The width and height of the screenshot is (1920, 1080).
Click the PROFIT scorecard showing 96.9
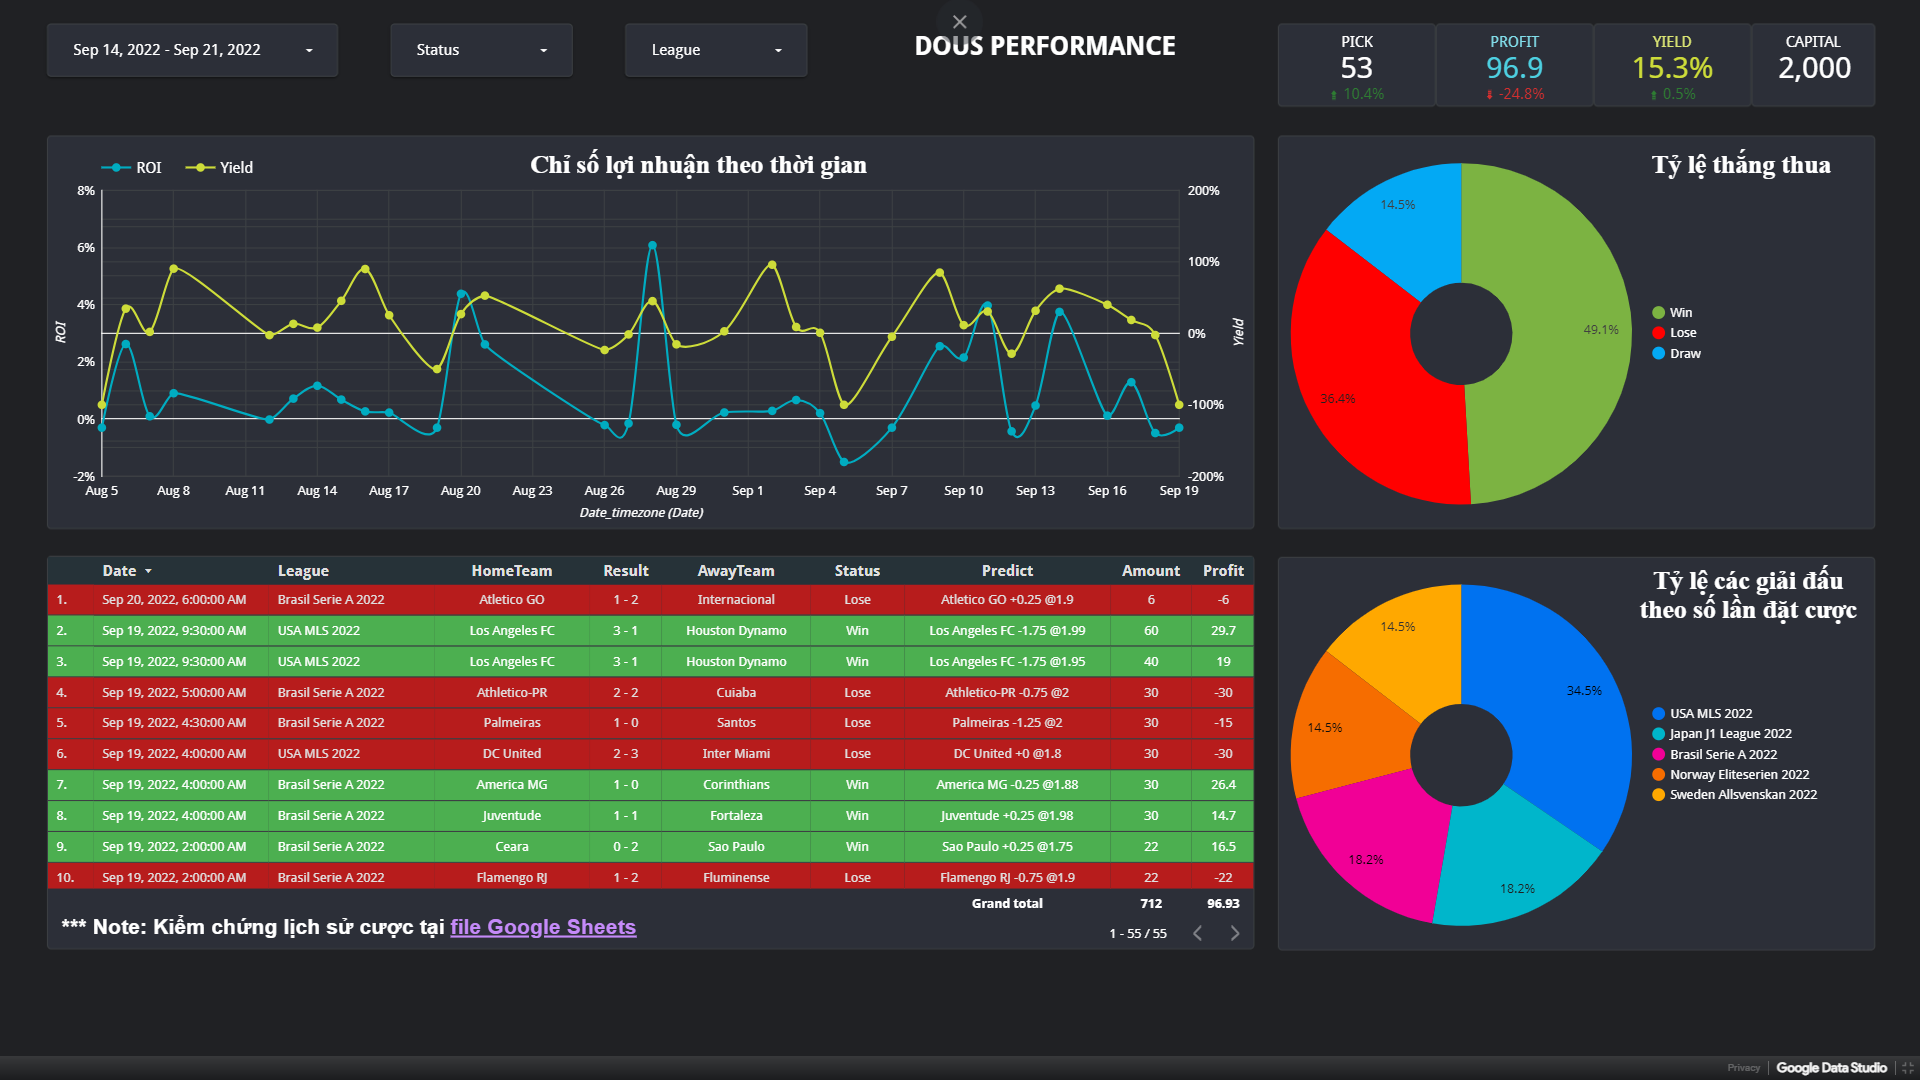1514,66
